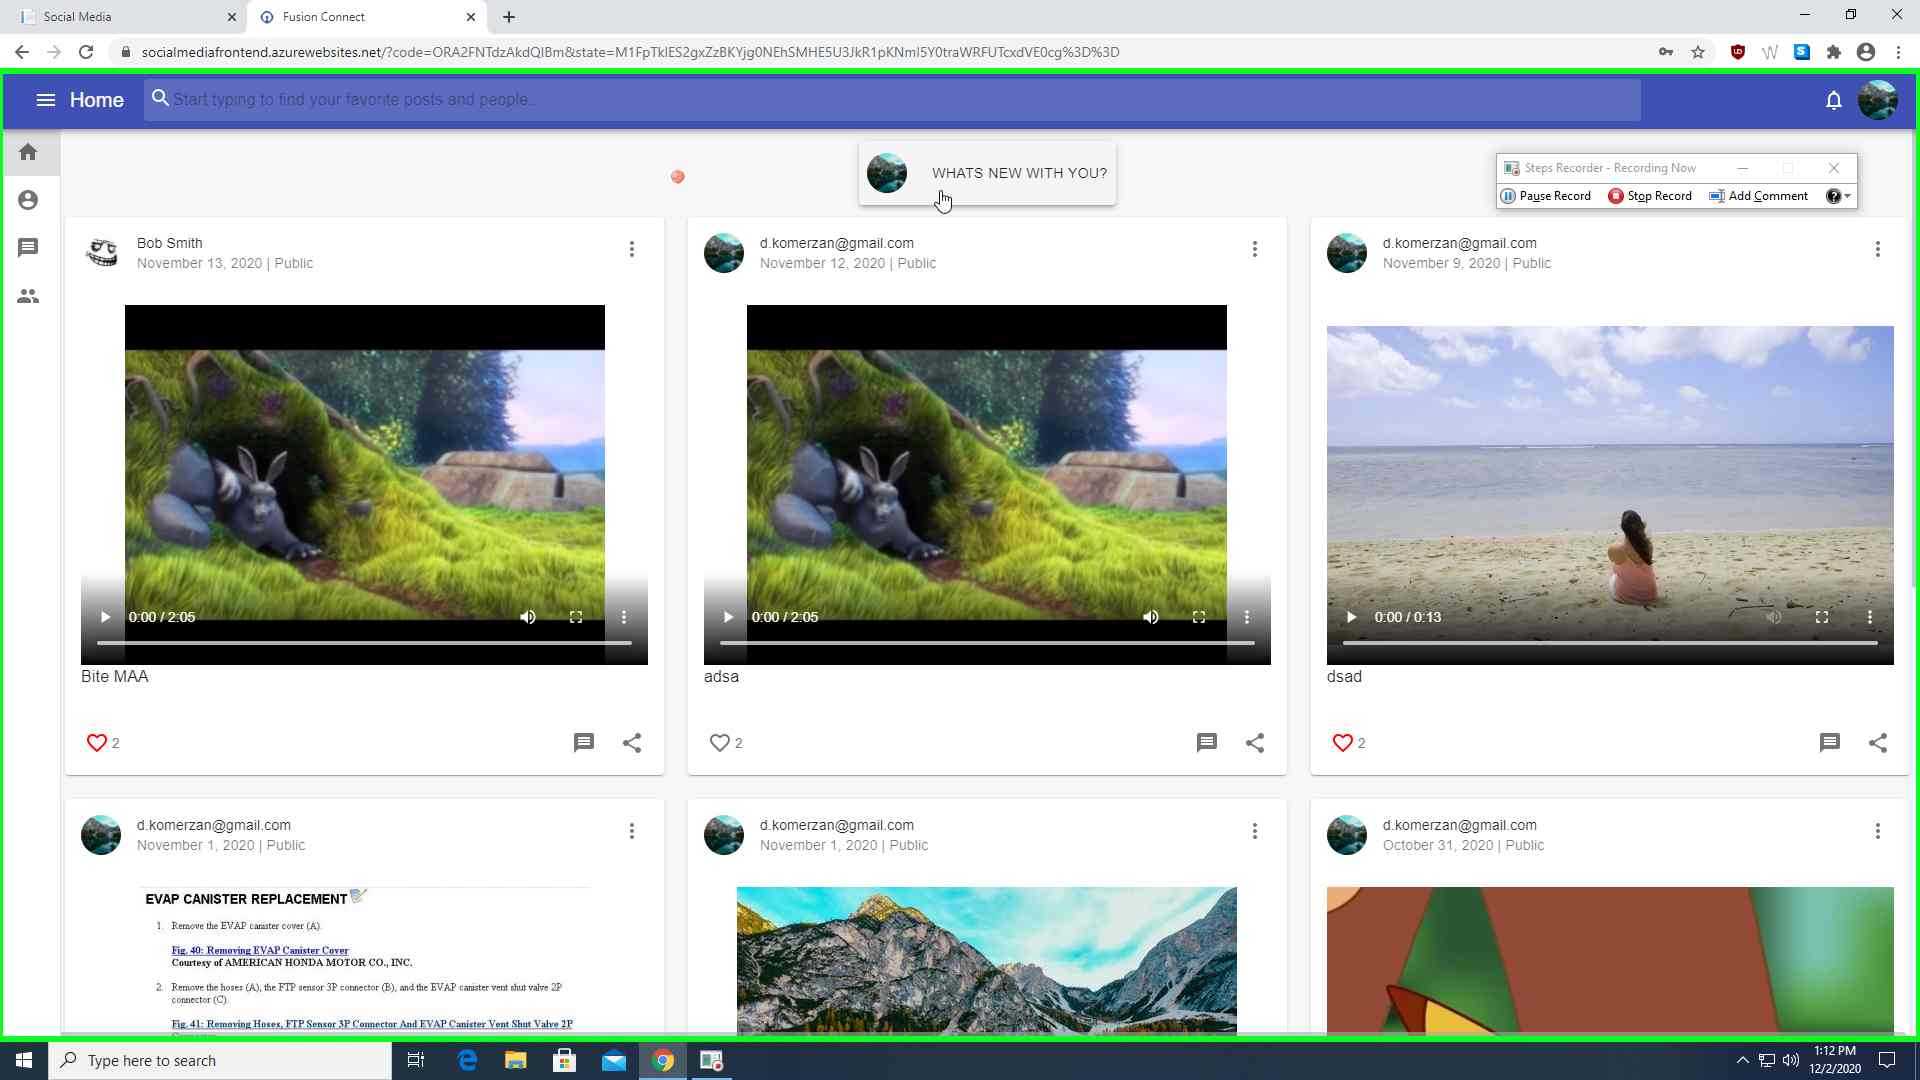This screenshot has height=1080, width=1920.
Task: Stop Record in Steps Recorder
Action: point(1650,196)
